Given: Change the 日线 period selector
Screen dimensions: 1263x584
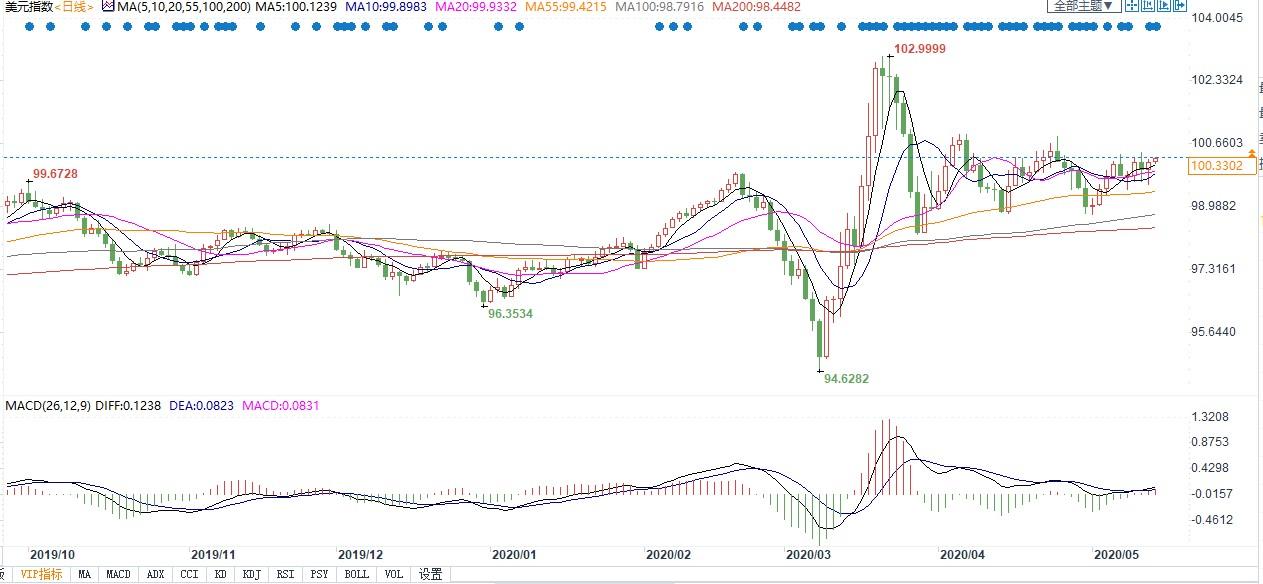Looking at the screenshot, I should (x=73, y=7).
